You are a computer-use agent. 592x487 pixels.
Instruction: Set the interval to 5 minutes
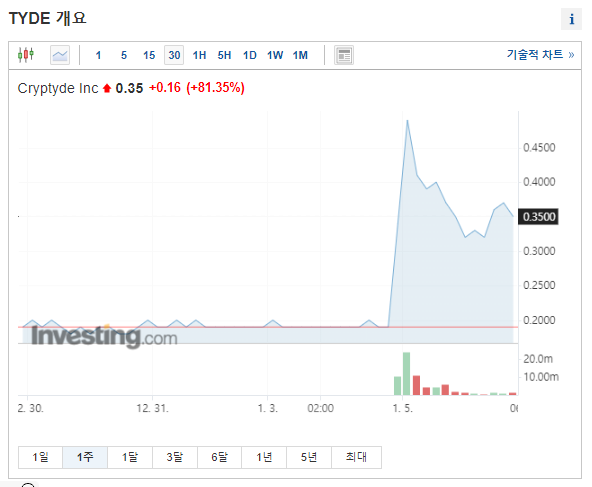tap(124, 55)
